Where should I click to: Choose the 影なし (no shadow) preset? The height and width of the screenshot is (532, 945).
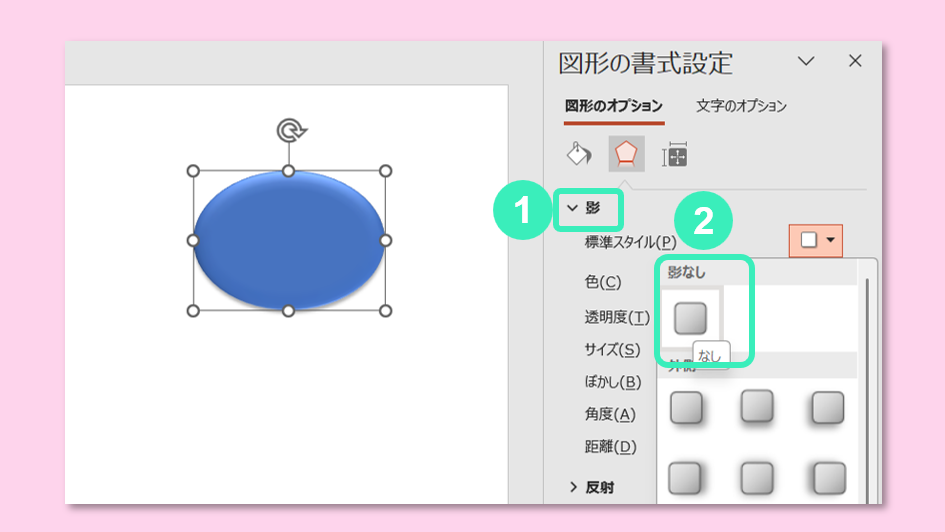coord(690,318)
